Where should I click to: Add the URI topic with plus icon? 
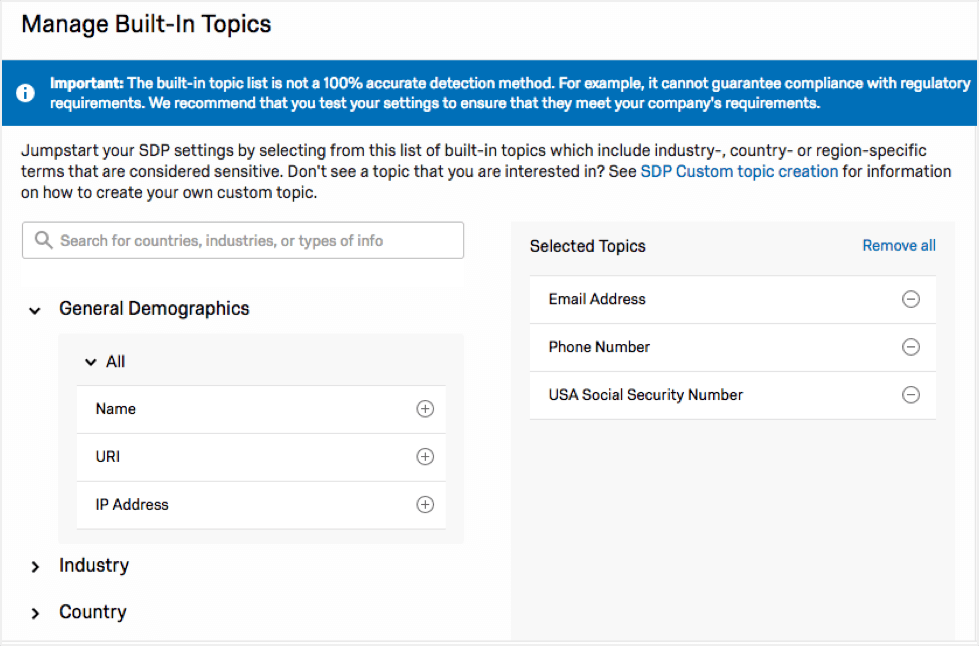[425, 457]
